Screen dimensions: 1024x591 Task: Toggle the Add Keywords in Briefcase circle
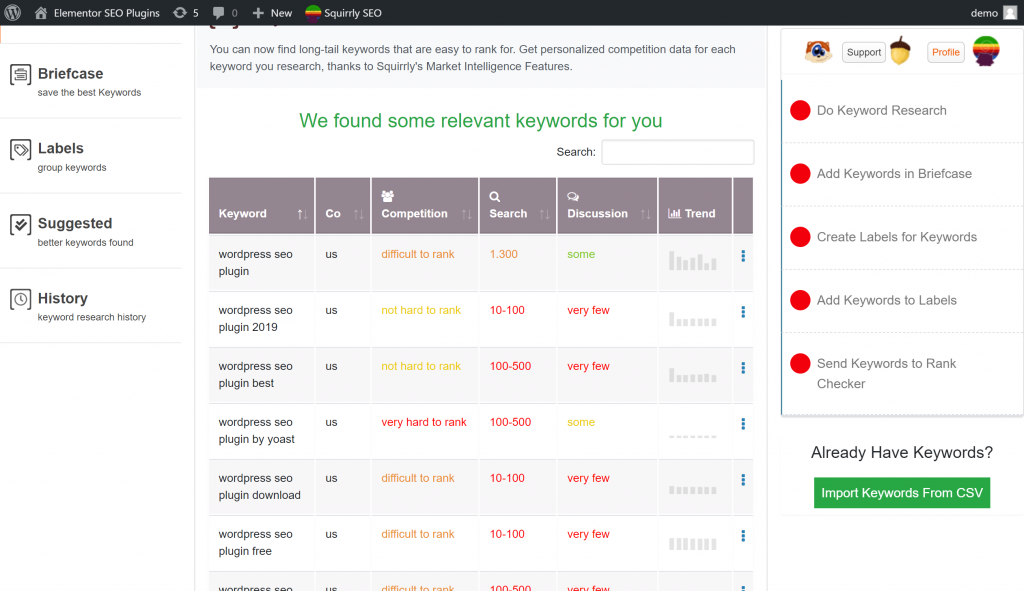coord(800,174)
